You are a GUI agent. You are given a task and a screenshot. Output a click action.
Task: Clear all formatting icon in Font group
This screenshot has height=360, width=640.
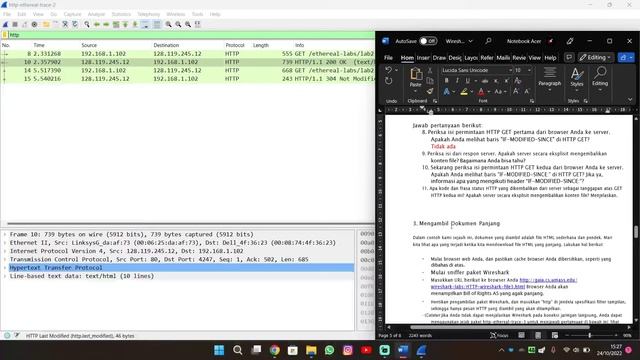coord(518,81)
